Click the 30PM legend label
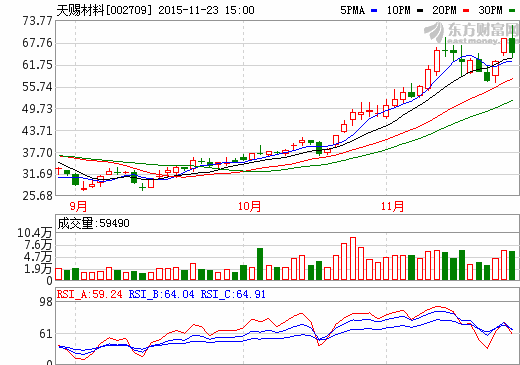This screenshot has height=365, width=520. click(490, 10)
